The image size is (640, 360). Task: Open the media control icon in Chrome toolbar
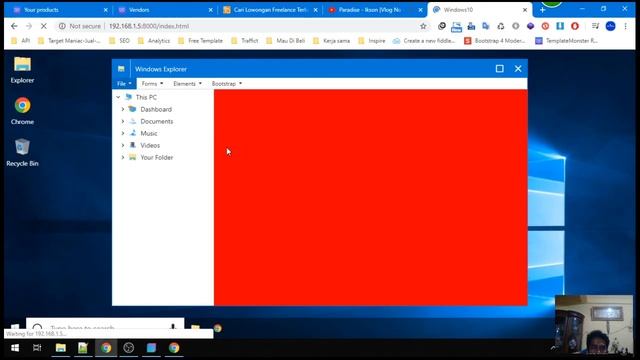click(x=596, y=26)
